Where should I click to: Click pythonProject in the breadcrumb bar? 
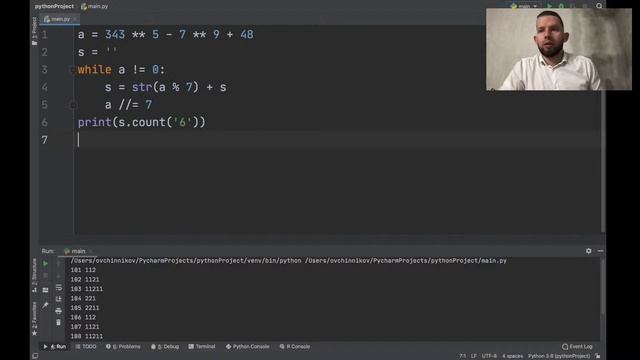point(54,6)
